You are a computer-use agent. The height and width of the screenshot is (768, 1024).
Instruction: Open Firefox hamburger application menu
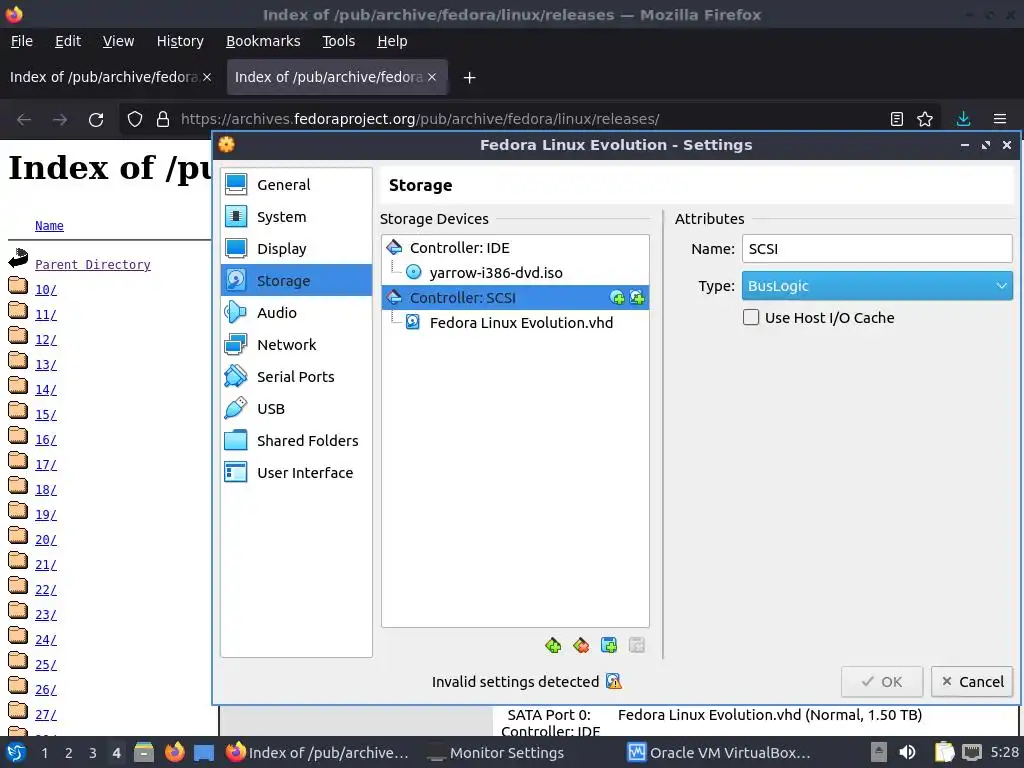click(1000, 119)
